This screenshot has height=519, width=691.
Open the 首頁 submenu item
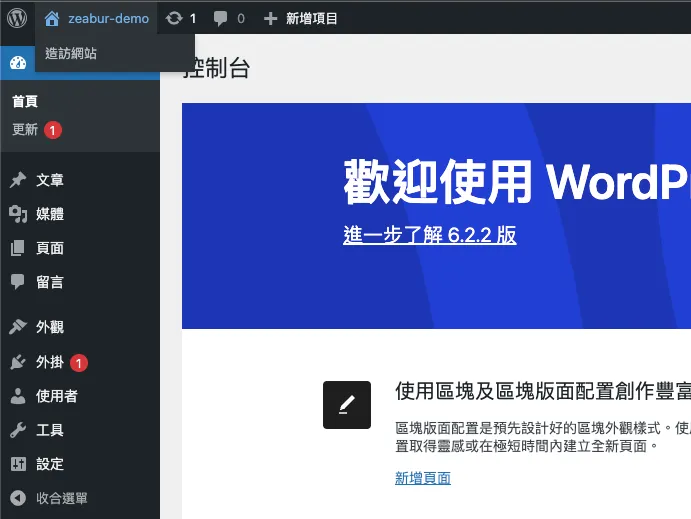point(25,101)
